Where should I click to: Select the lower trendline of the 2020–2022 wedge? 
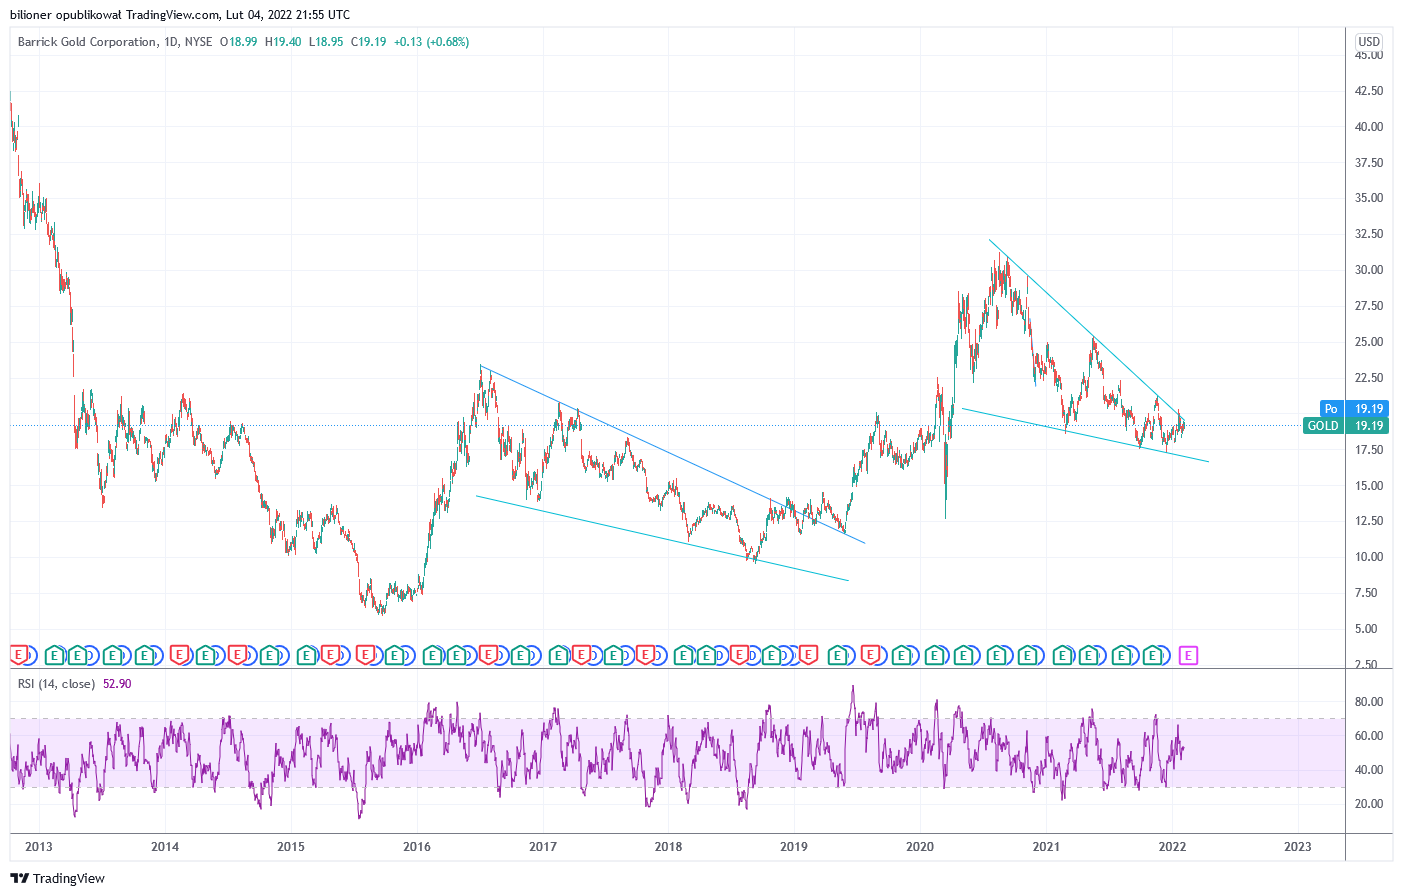tap(1085, 435)
